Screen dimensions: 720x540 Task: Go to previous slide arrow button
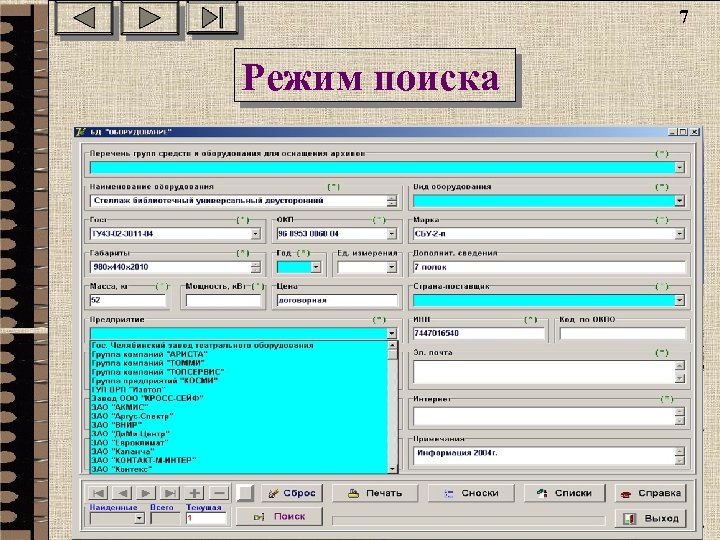tap(84, 17)
